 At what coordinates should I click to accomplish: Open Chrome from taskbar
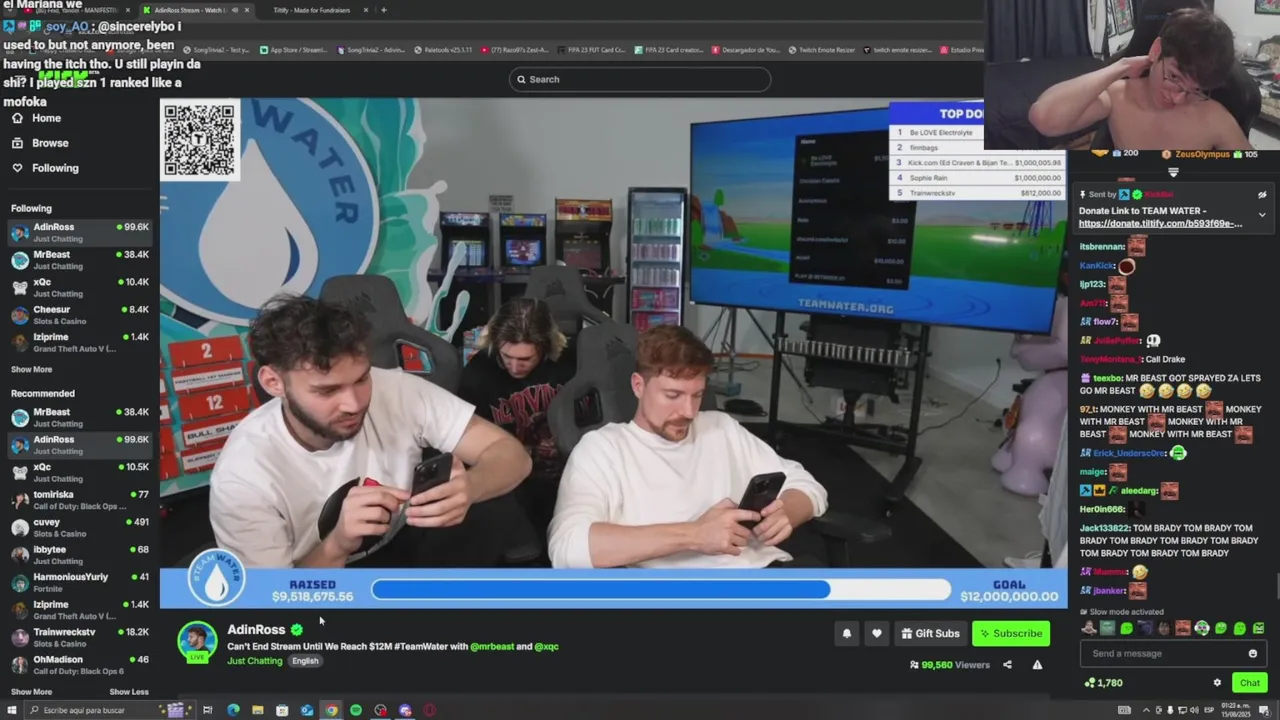click(x=331, y=710)
